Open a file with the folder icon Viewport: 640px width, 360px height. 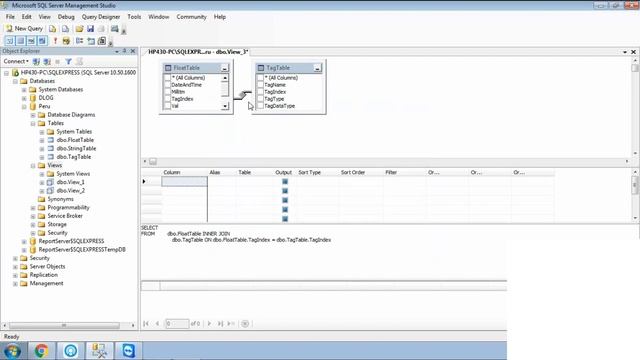(x=79, y=29)
